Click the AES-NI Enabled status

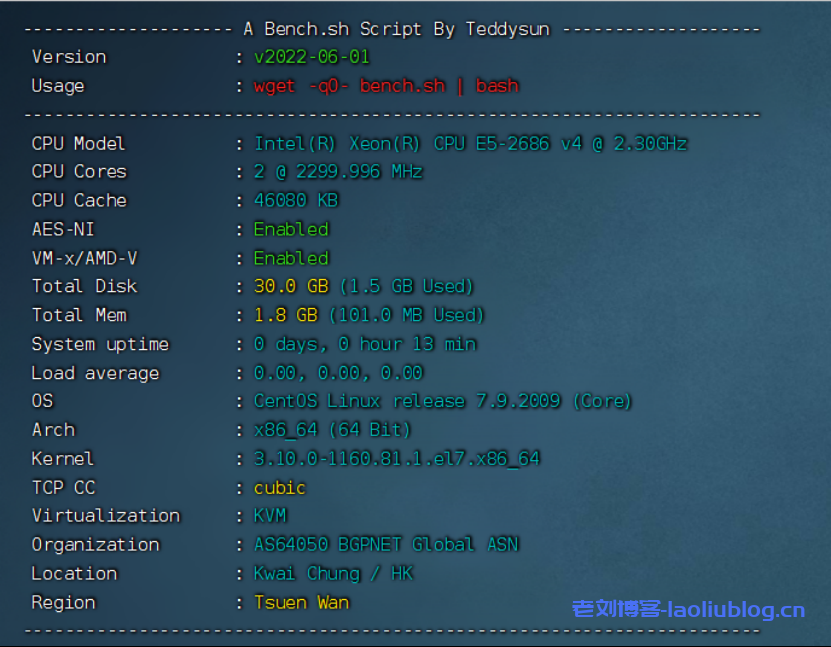(291, 229)
